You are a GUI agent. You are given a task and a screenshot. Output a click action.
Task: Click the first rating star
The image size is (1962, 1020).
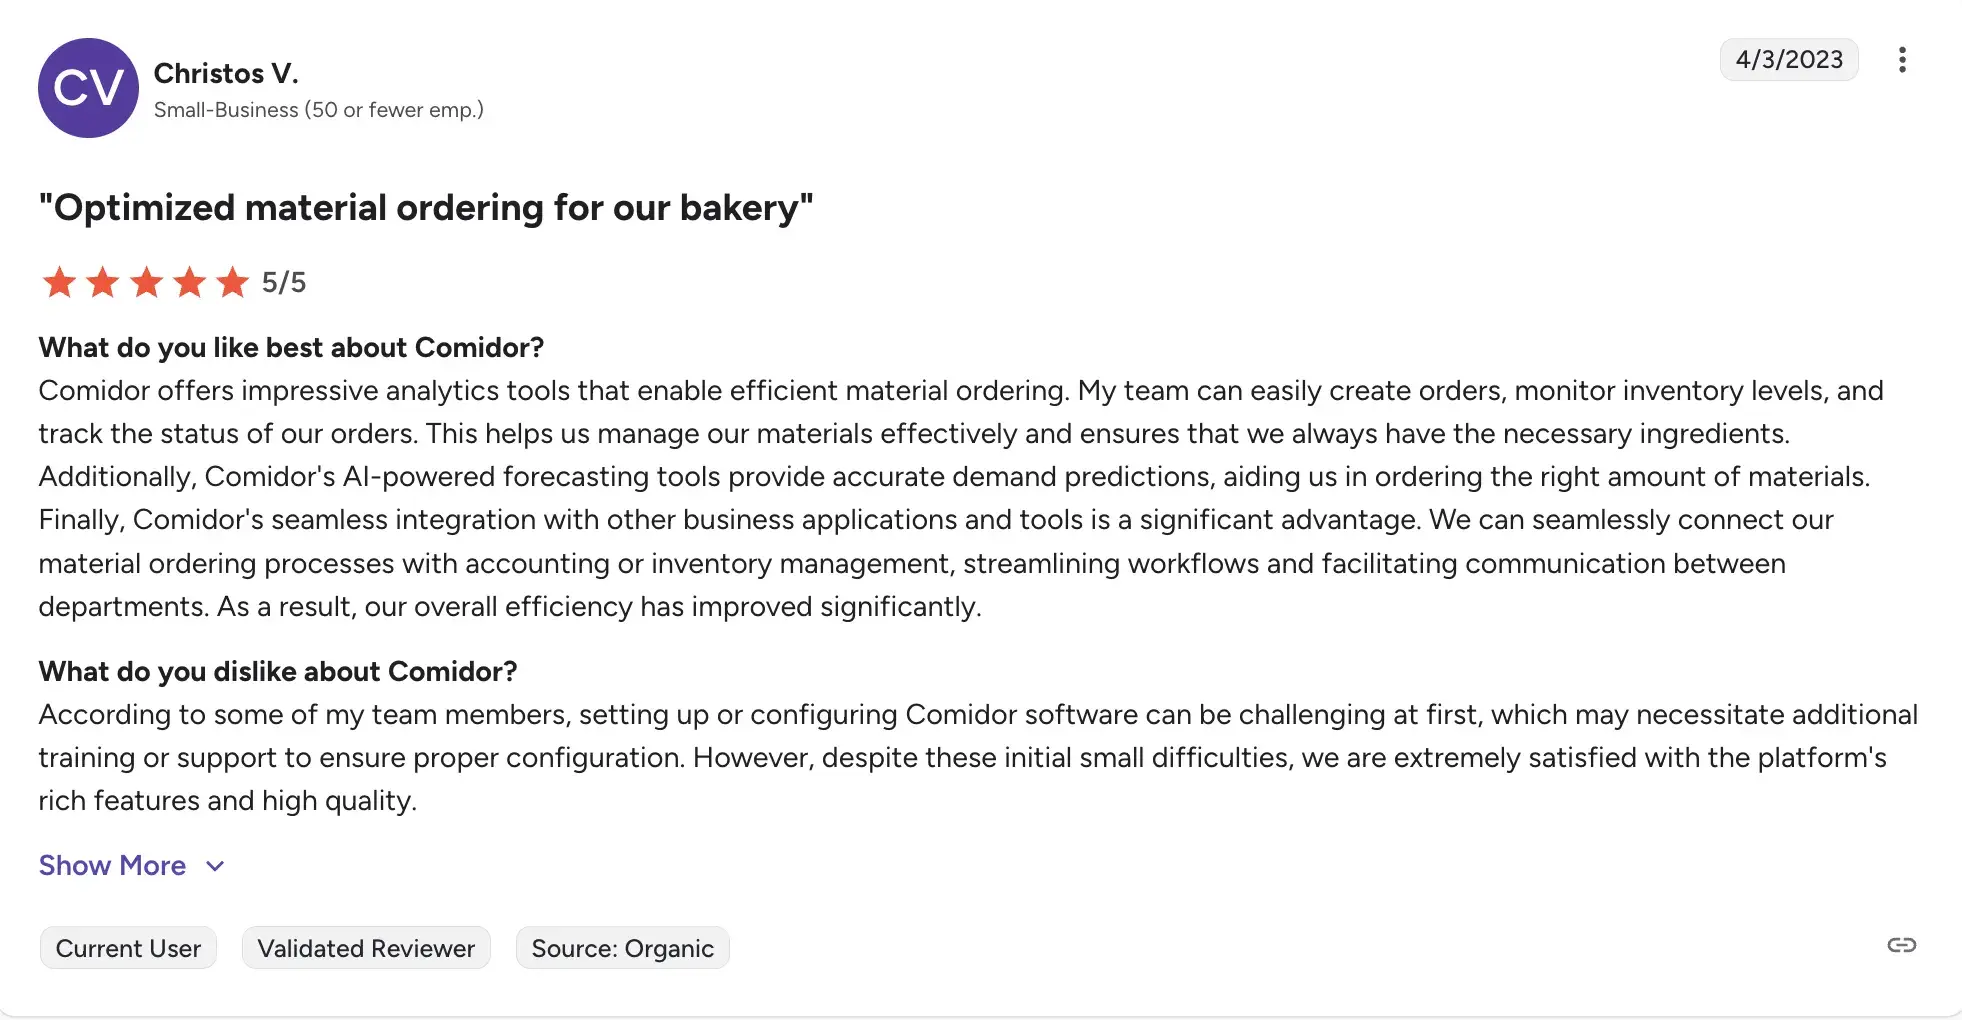[59, 283]
